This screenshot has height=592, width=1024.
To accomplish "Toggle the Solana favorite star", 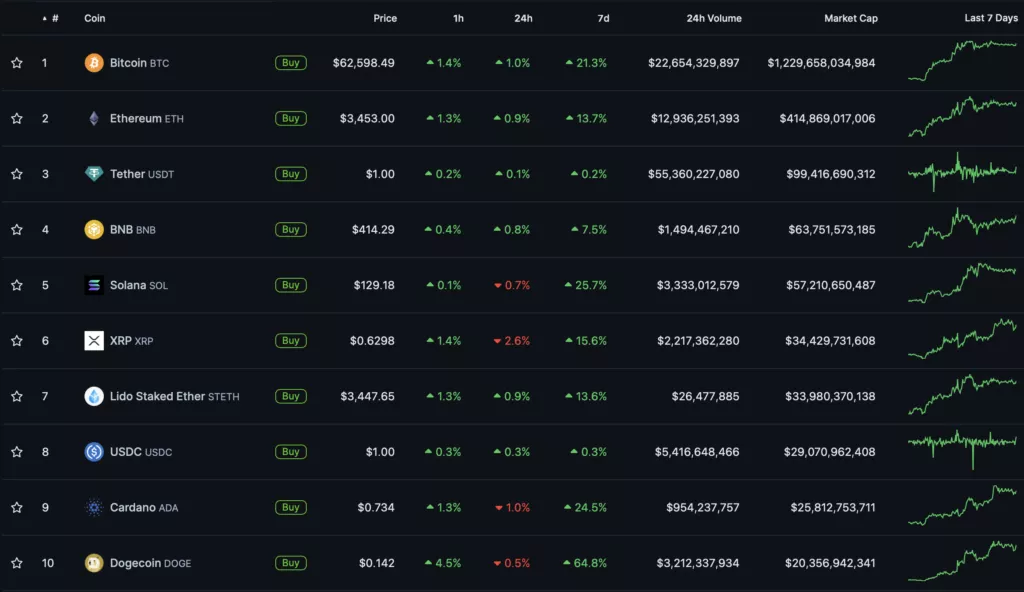I will pos(17,285).
